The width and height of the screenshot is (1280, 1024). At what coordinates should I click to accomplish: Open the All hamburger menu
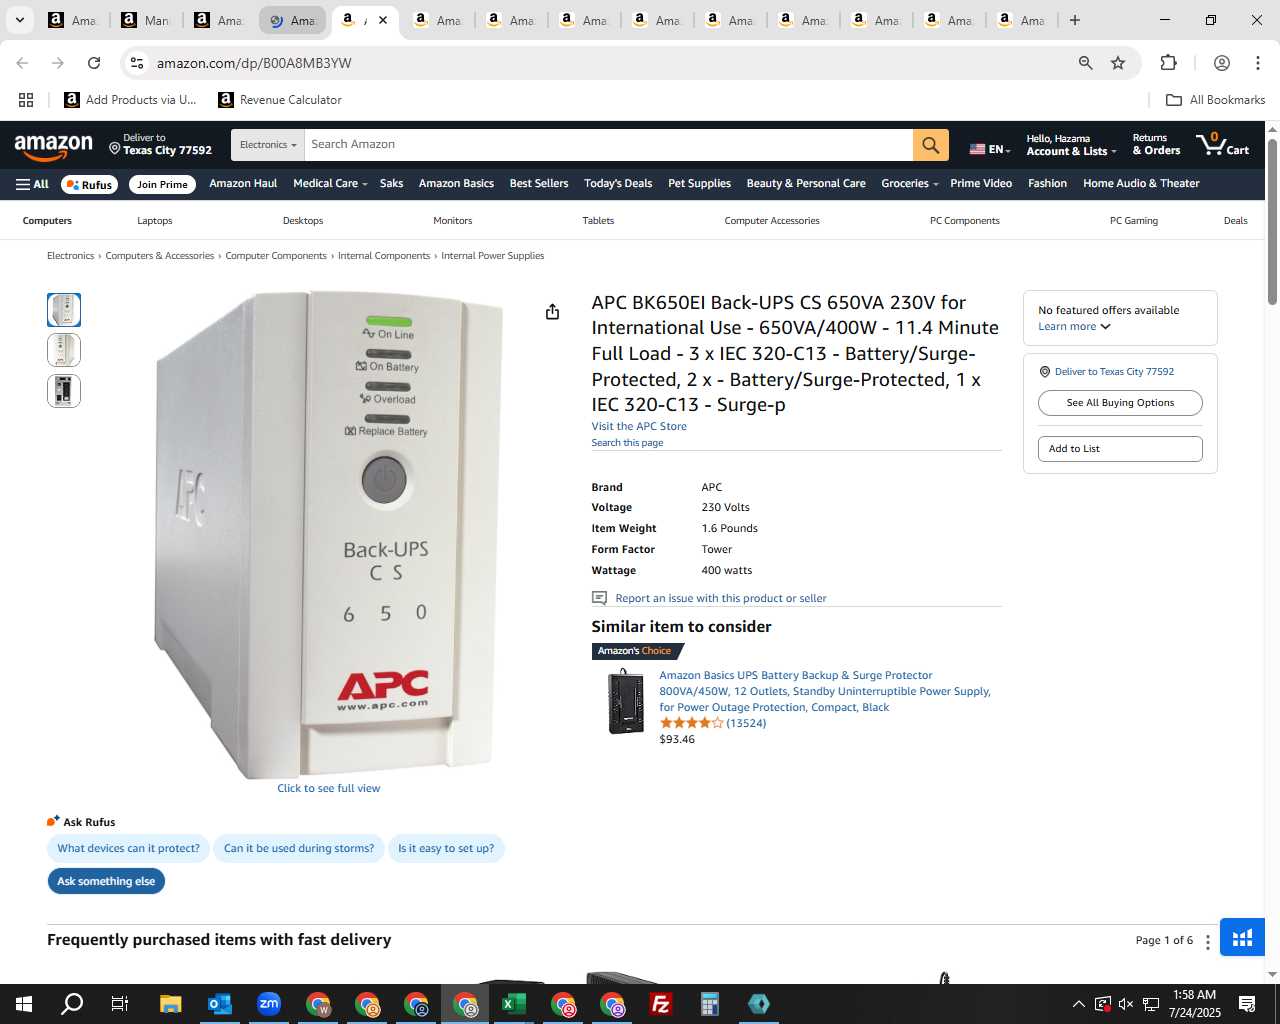click(x=32, y=184)
